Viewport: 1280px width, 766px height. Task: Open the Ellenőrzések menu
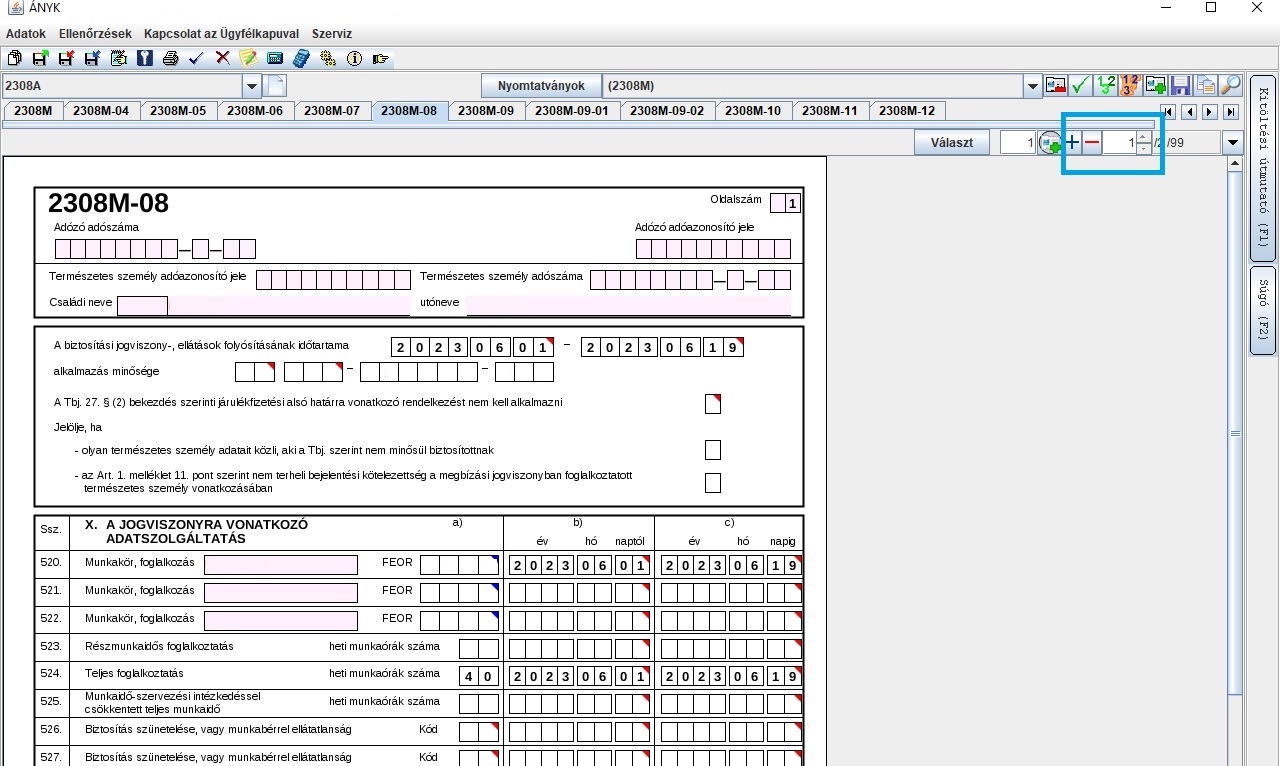coord(94,33)
